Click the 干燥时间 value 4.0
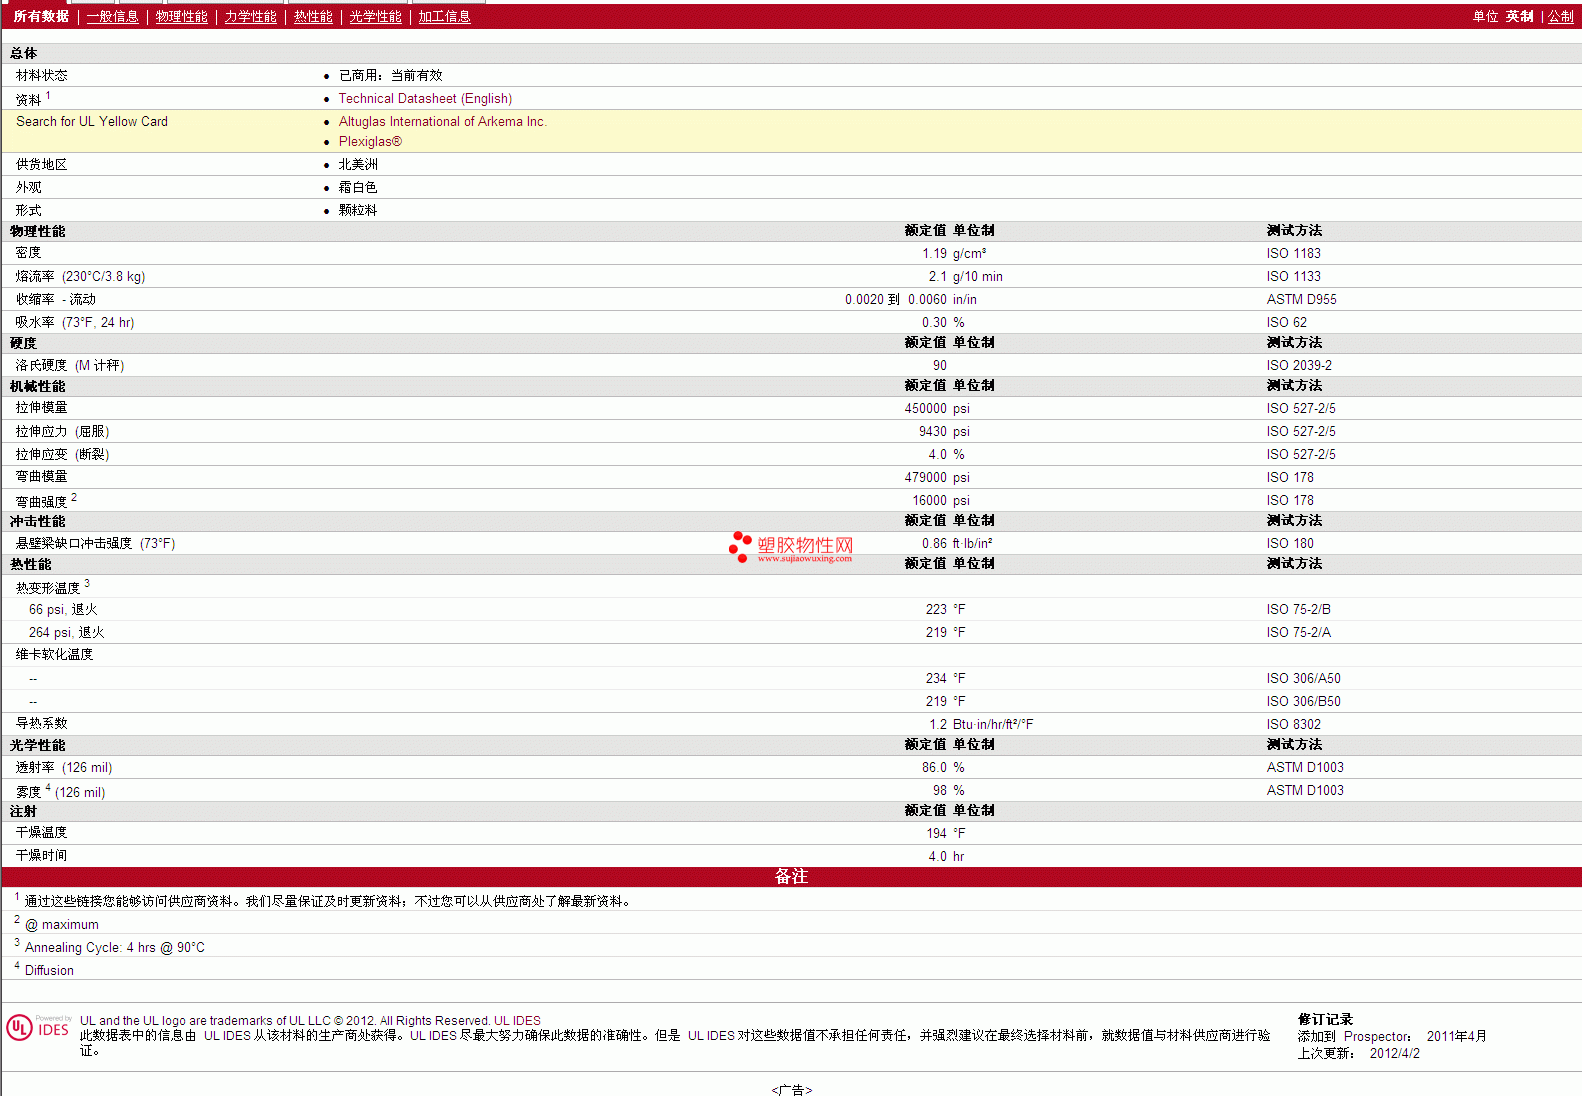Viewport: 1582px width, 1096px height. (x=937, y=857)
